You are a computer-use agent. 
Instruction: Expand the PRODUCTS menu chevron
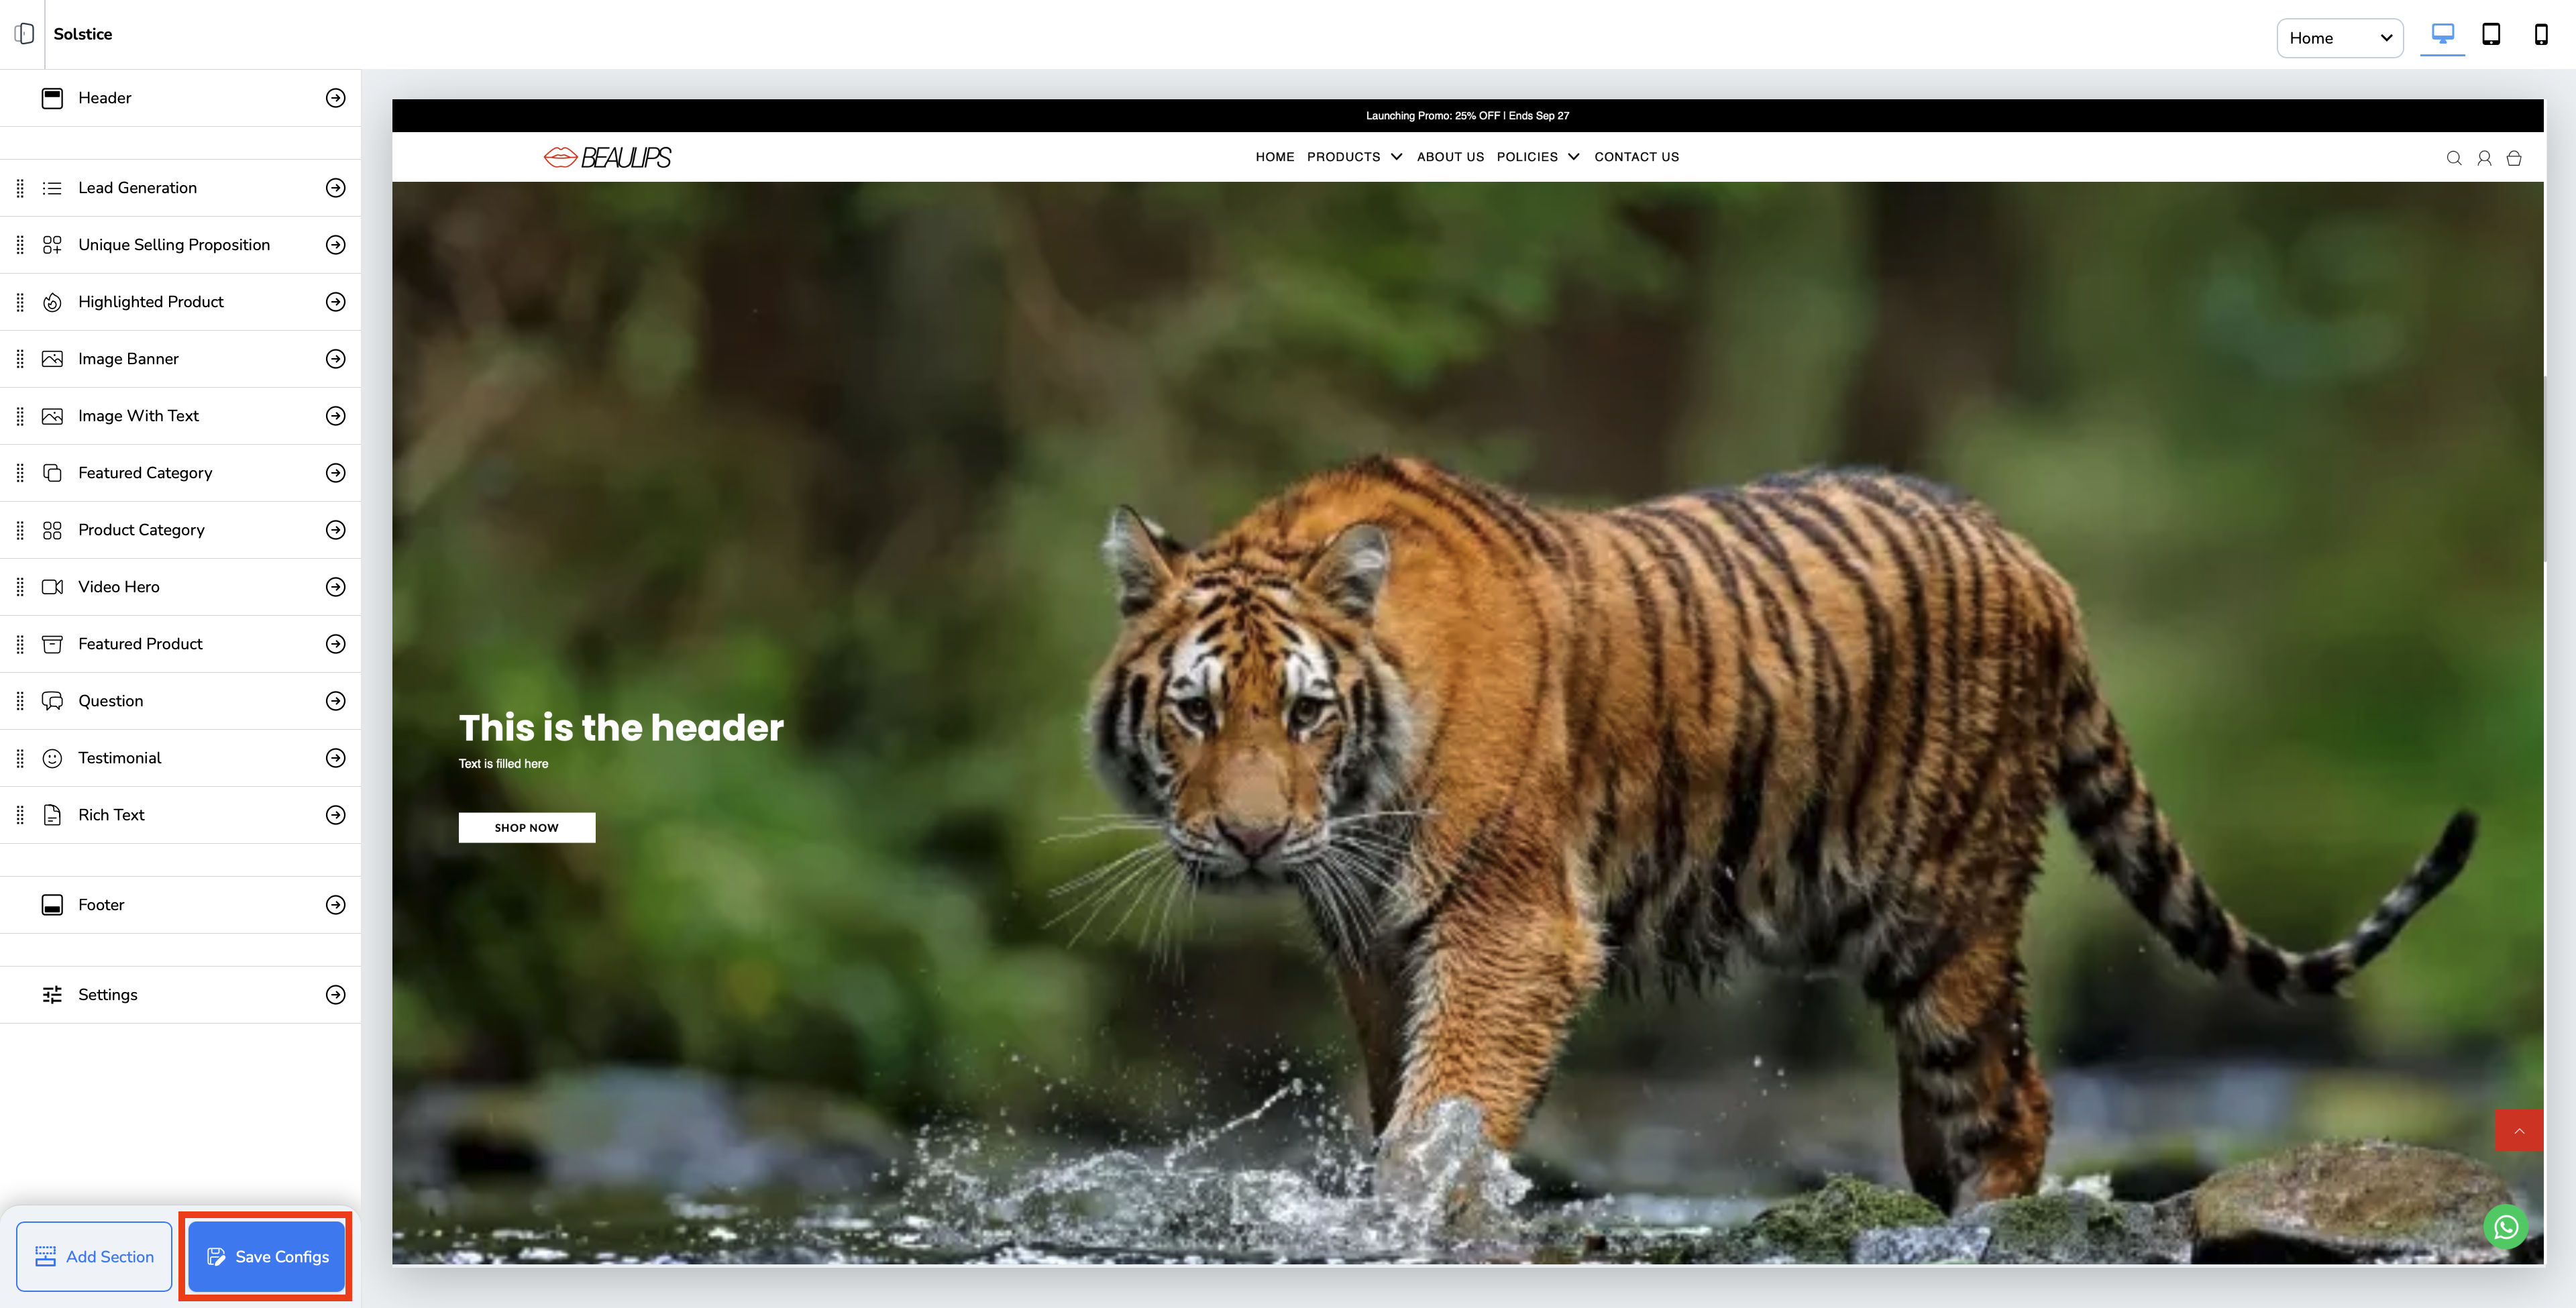click(1396, 157)
